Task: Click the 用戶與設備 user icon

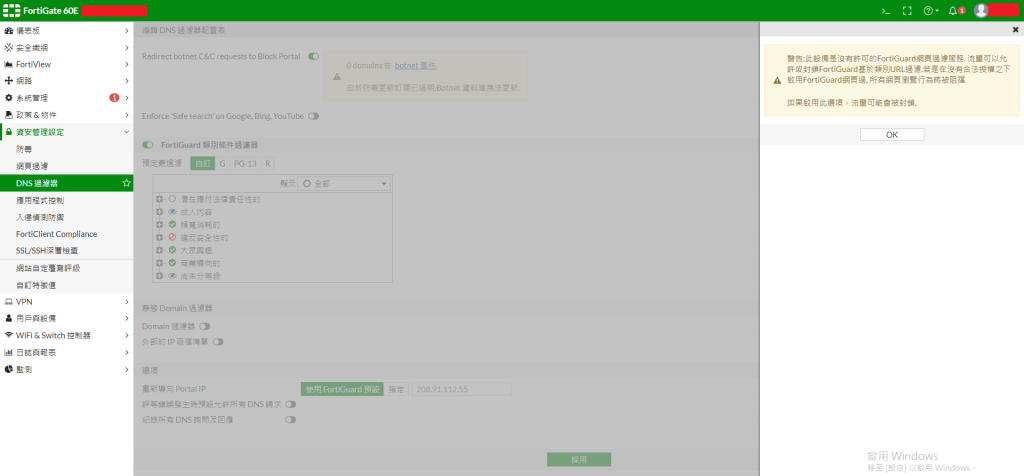Action: [8, 319]
